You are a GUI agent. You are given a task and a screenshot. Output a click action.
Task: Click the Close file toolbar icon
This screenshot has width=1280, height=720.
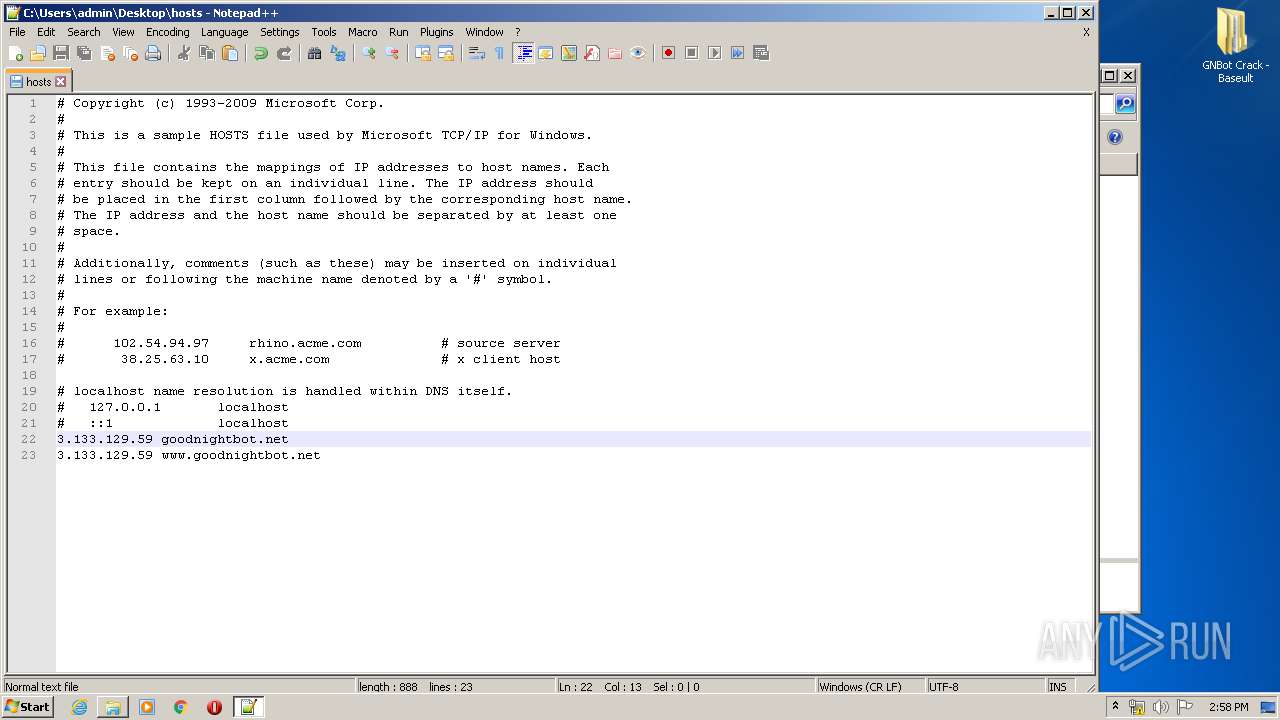pyautogui.click(x=107, y=53)
